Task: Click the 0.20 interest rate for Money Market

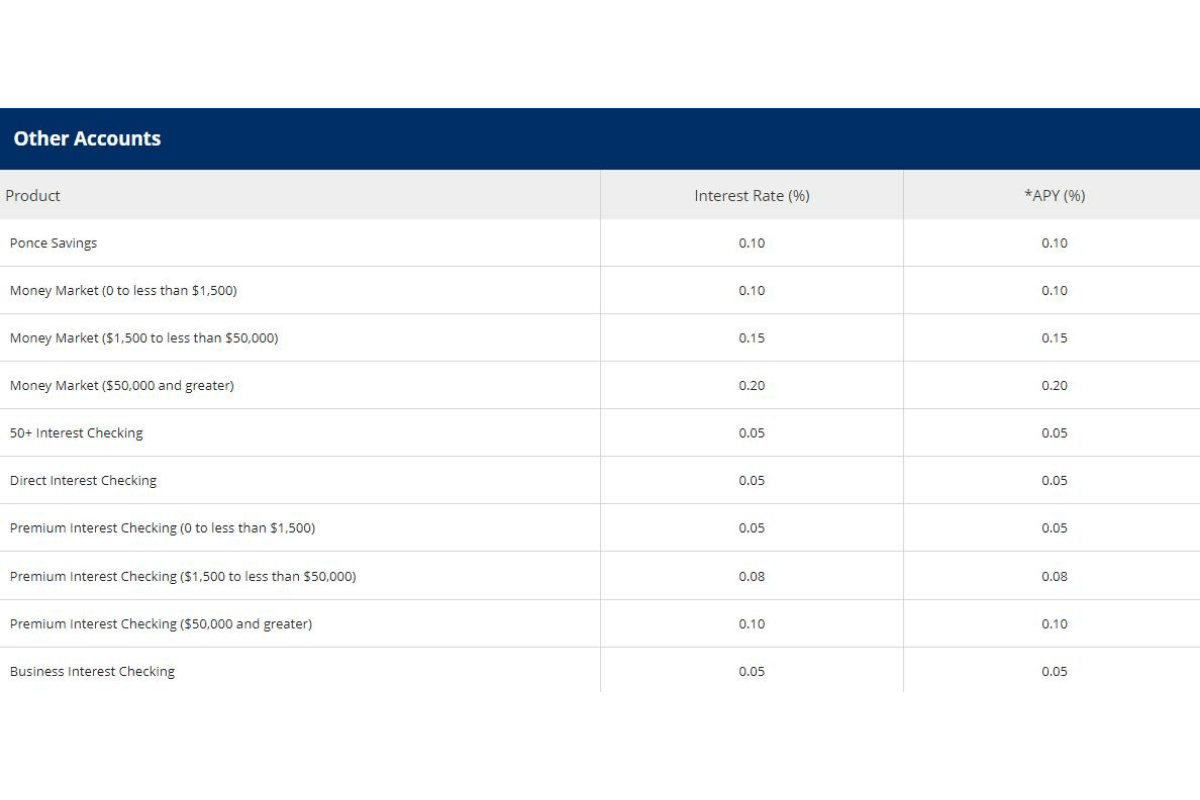Action: [x=752, y=385]
